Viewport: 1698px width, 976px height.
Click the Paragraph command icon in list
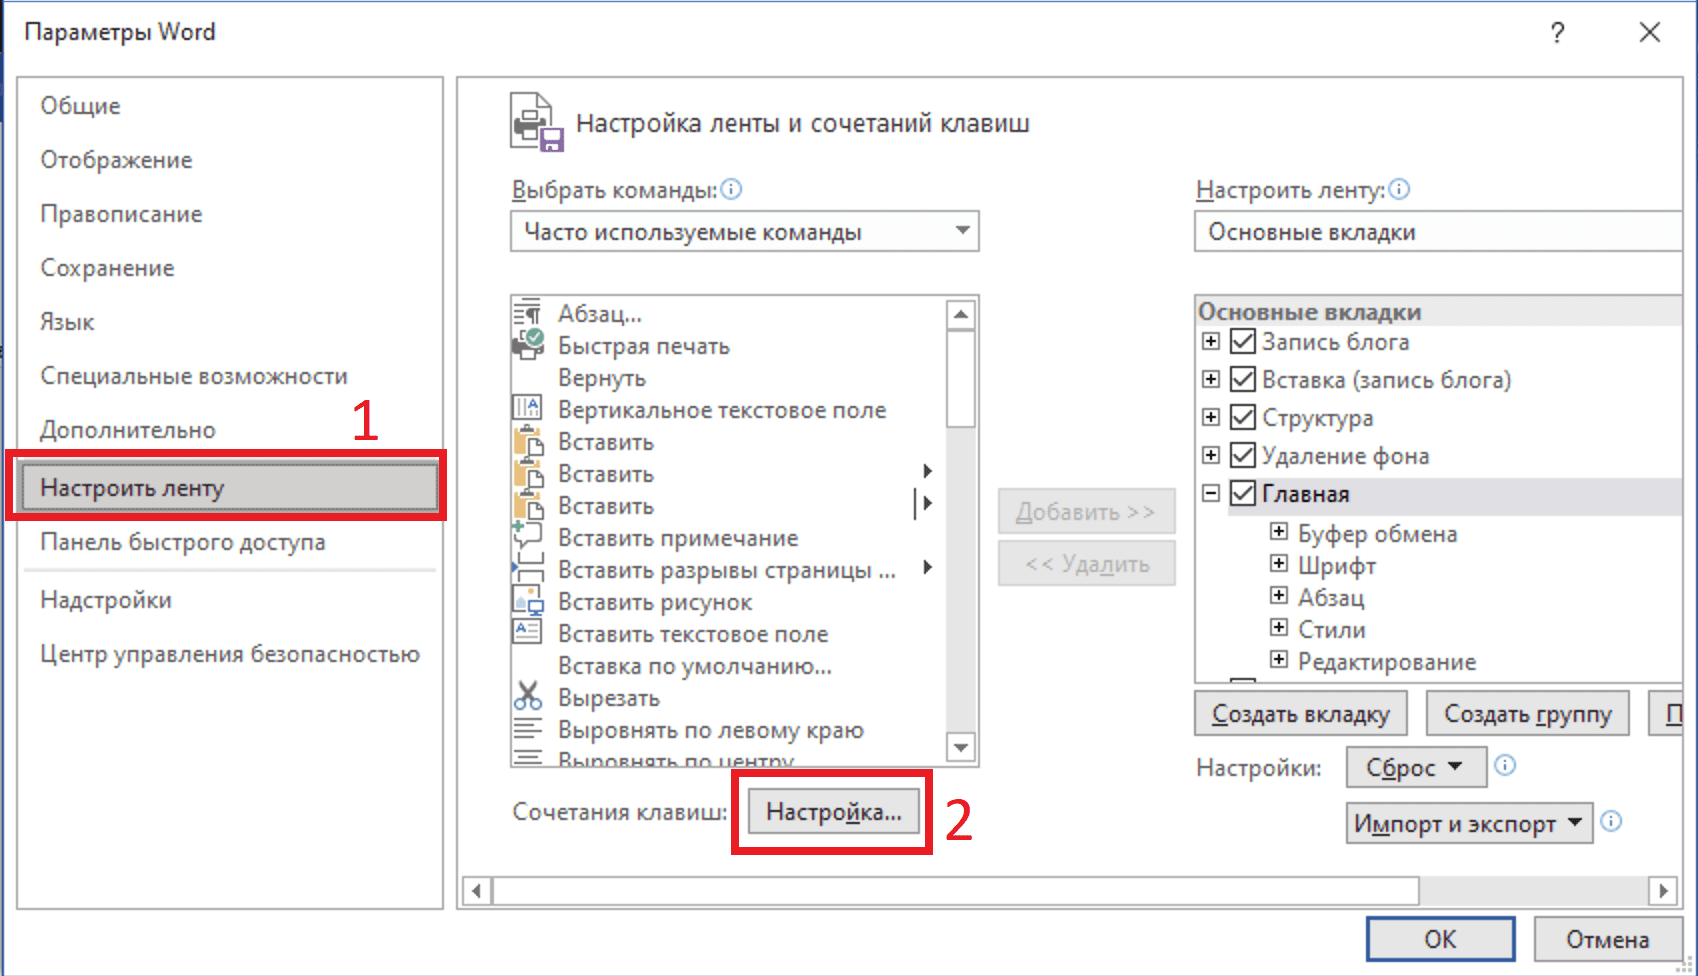click(x=527, y=314)
